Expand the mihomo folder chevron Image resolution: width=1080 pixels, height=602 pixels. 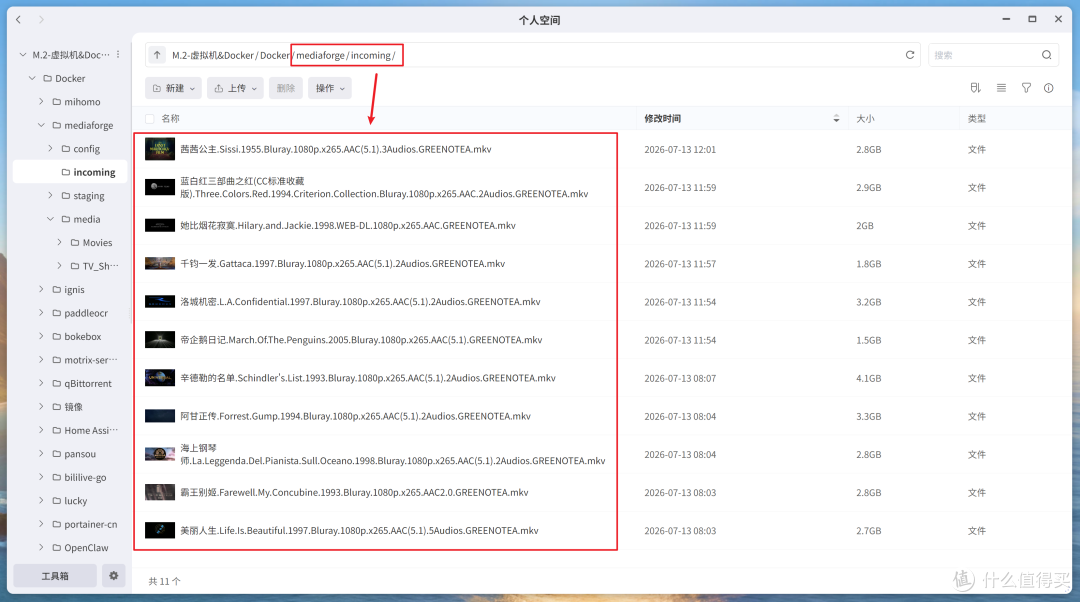tap(41, 102)
